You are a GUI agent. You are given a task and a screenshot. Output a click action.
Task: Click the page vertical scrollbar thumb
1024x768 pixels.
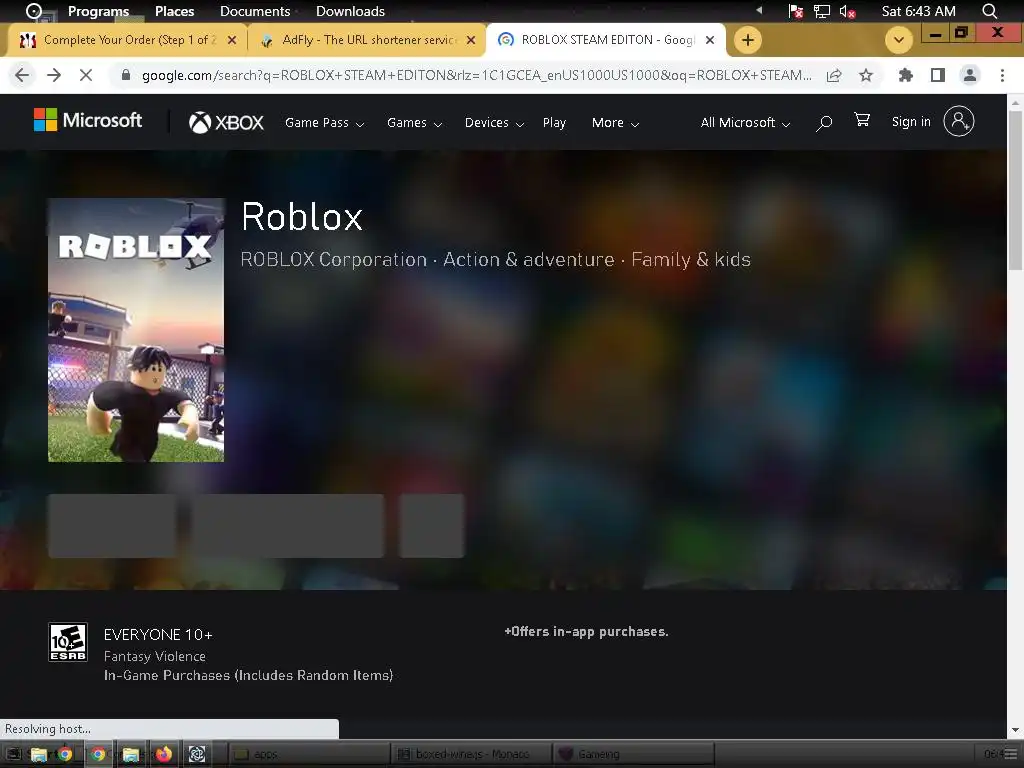[x=1016, y=189]
